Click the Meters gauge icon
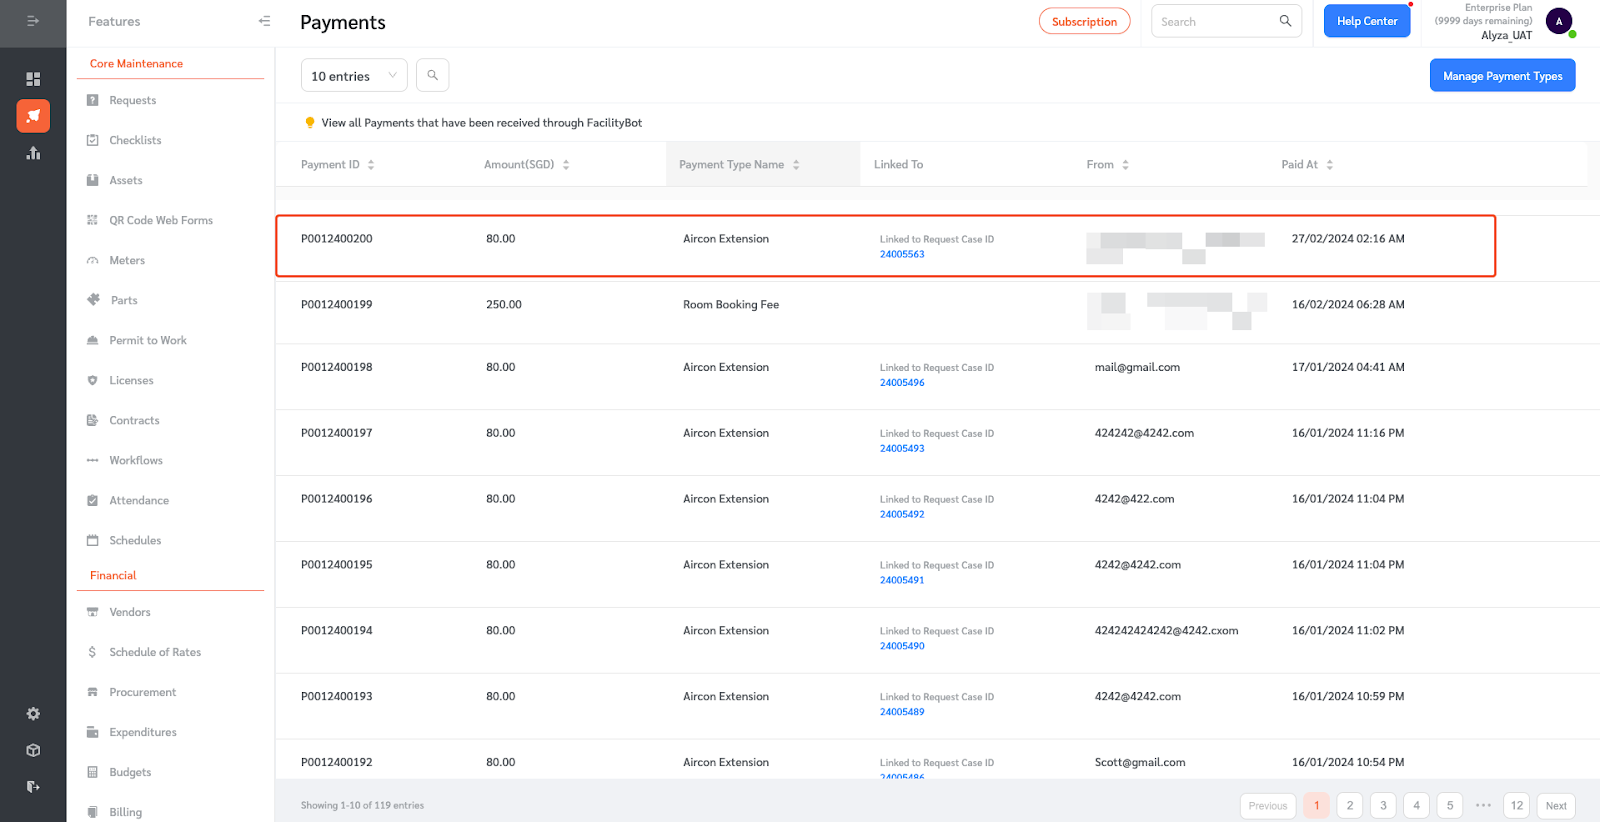The height and width of the screenshot is (822, 1600). click(x=93, y=260)
